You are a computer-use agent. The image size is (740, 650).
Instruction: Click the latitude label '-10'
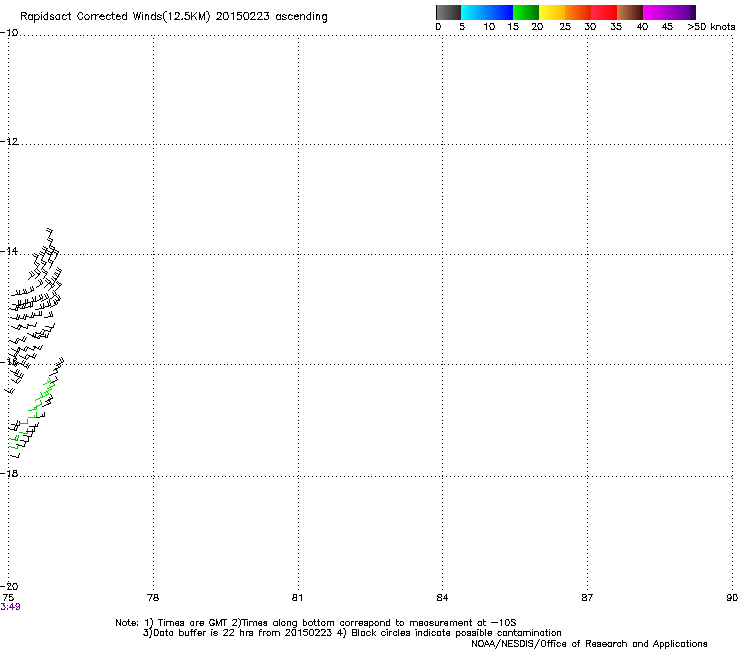click(x=9, y=32)
